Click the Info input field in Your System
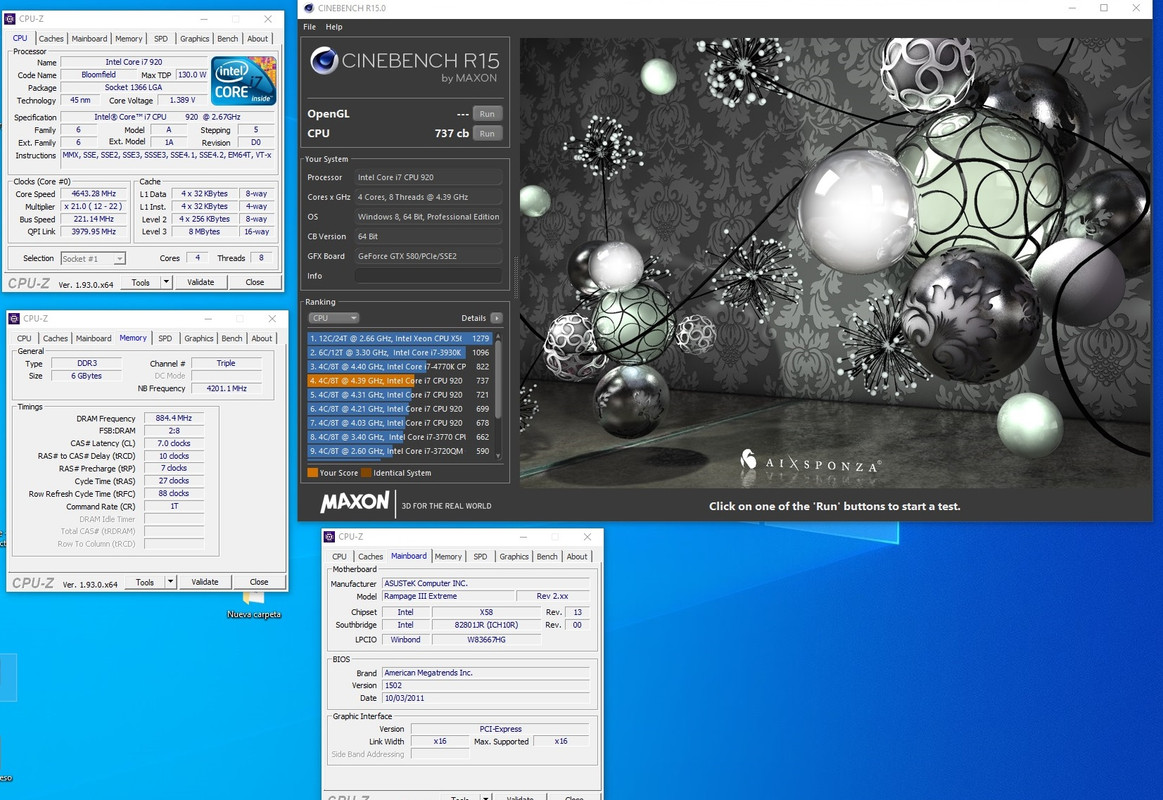 [x=429, y=276]
